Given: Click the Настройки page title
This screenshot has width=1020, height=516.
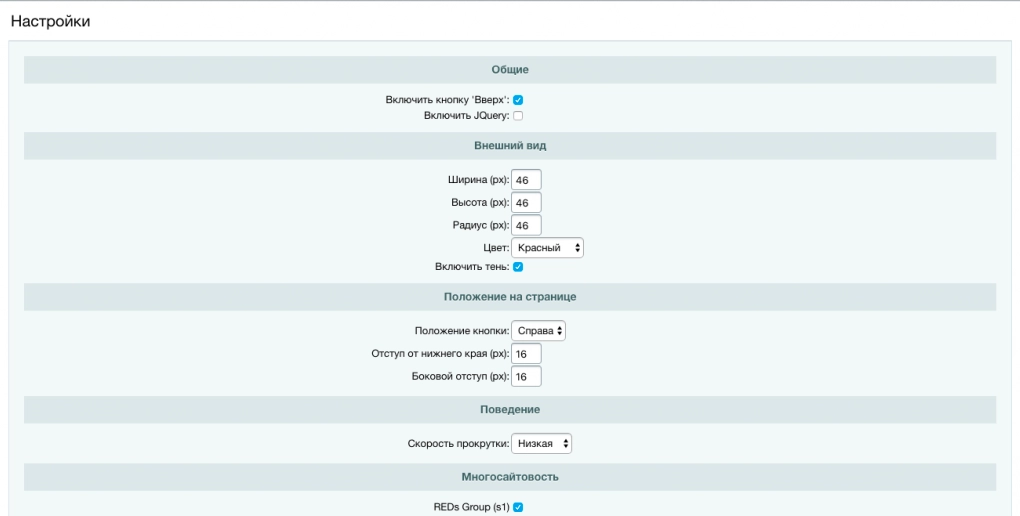Looking at the screenshot, I should click(51, 21).
